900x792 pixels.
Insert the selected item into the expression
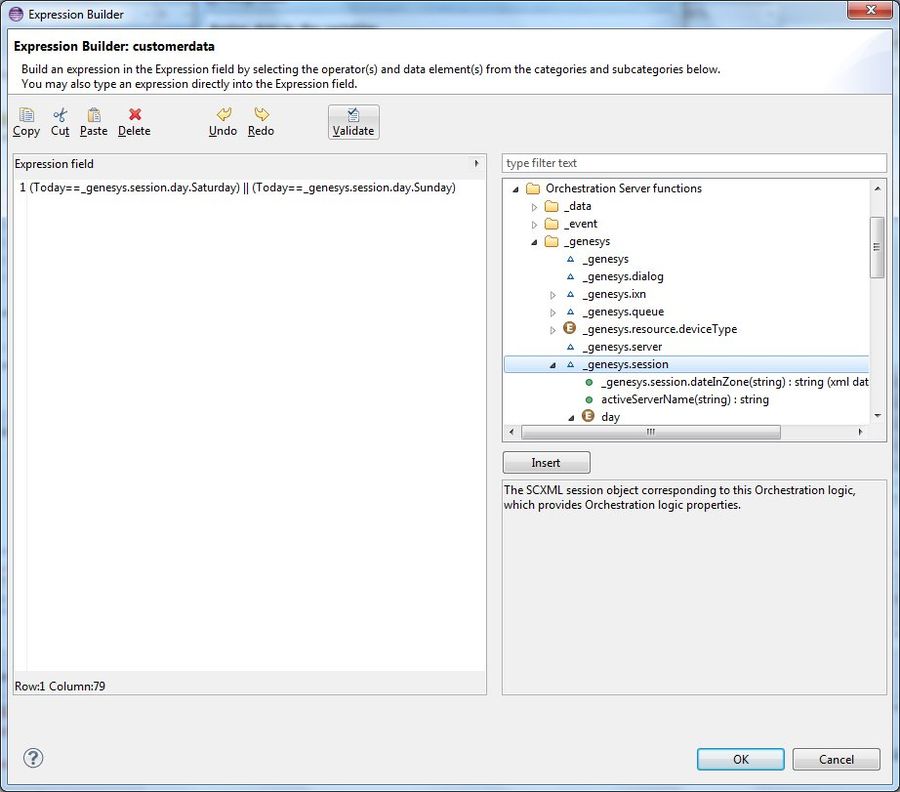(x=546, y=463)
